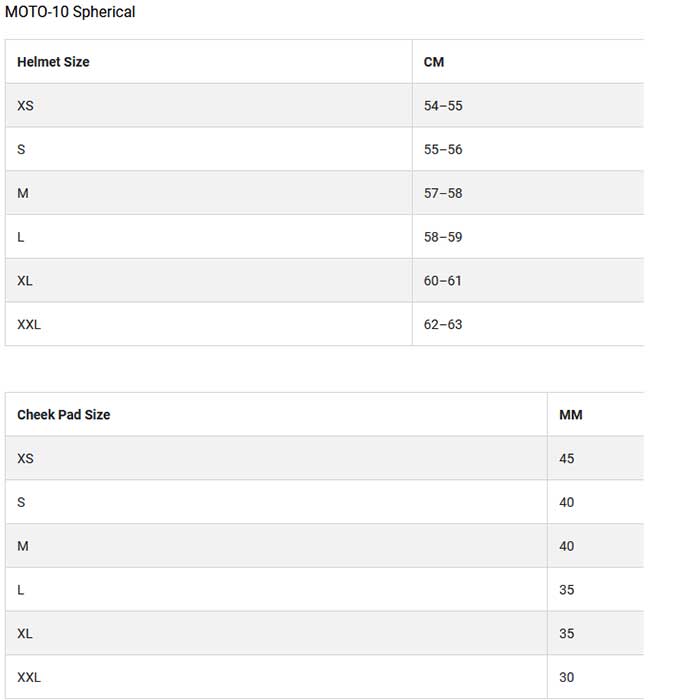This screenshot has width=700, height=700.
Task: Click the MM column header
Action: (571, 415)
